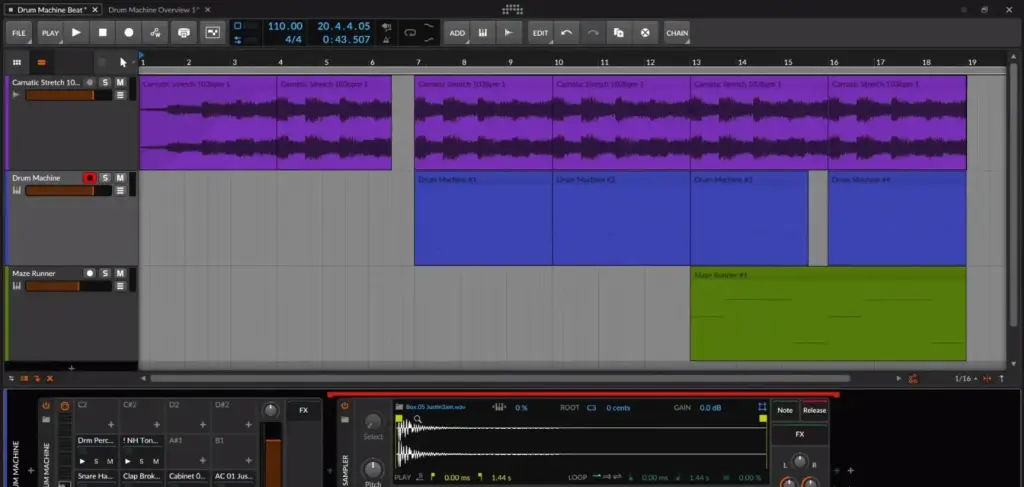Click the horizontal arranger scrollbar
Screen dimensions: 1024x487
(500, 378)
